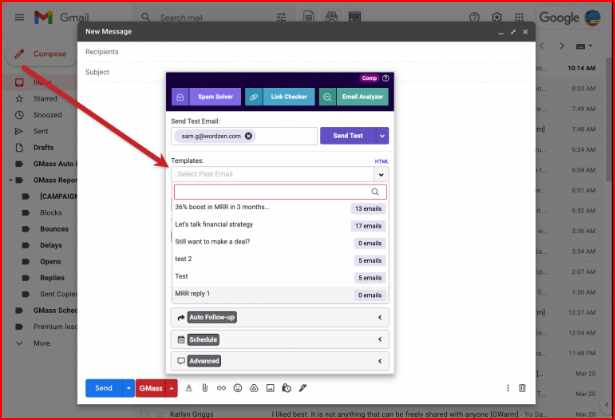Open Gmail main menu hamburger icon
The image size is (615, 420).
[x=19, y=17]
